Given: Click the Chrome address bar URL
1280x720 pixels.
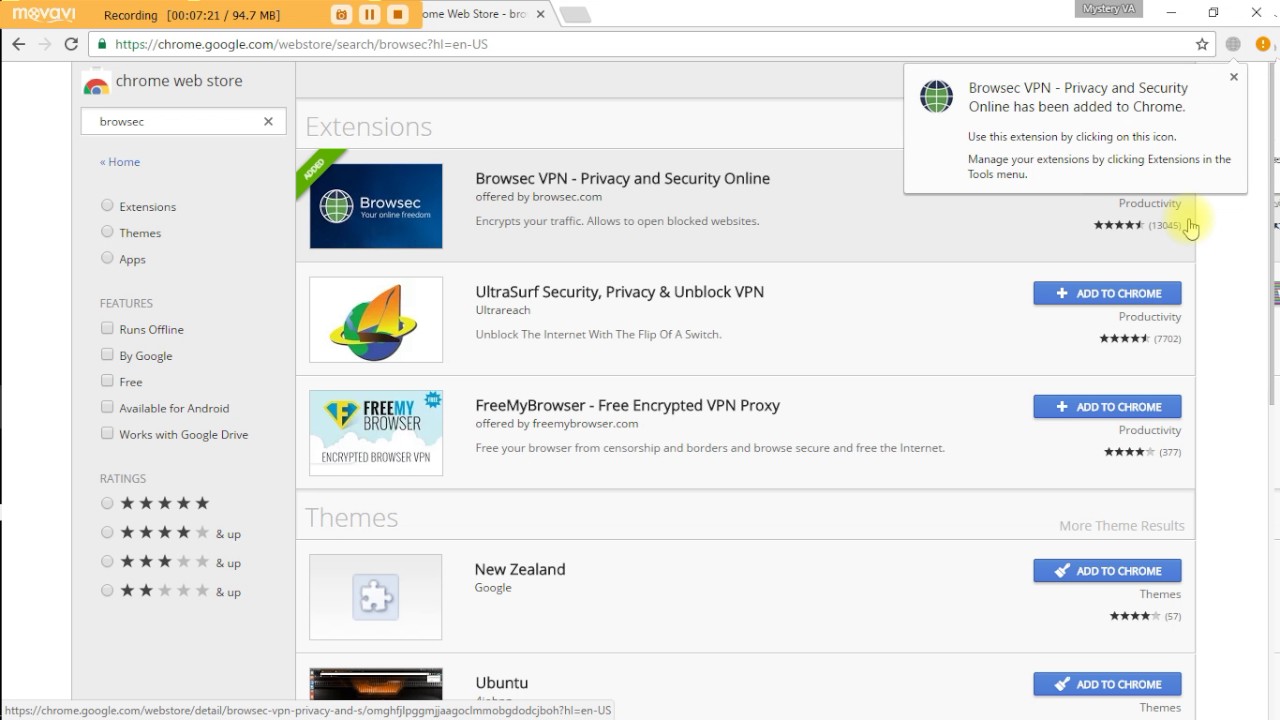Looking at the screenshot, I should pos(301,44).
